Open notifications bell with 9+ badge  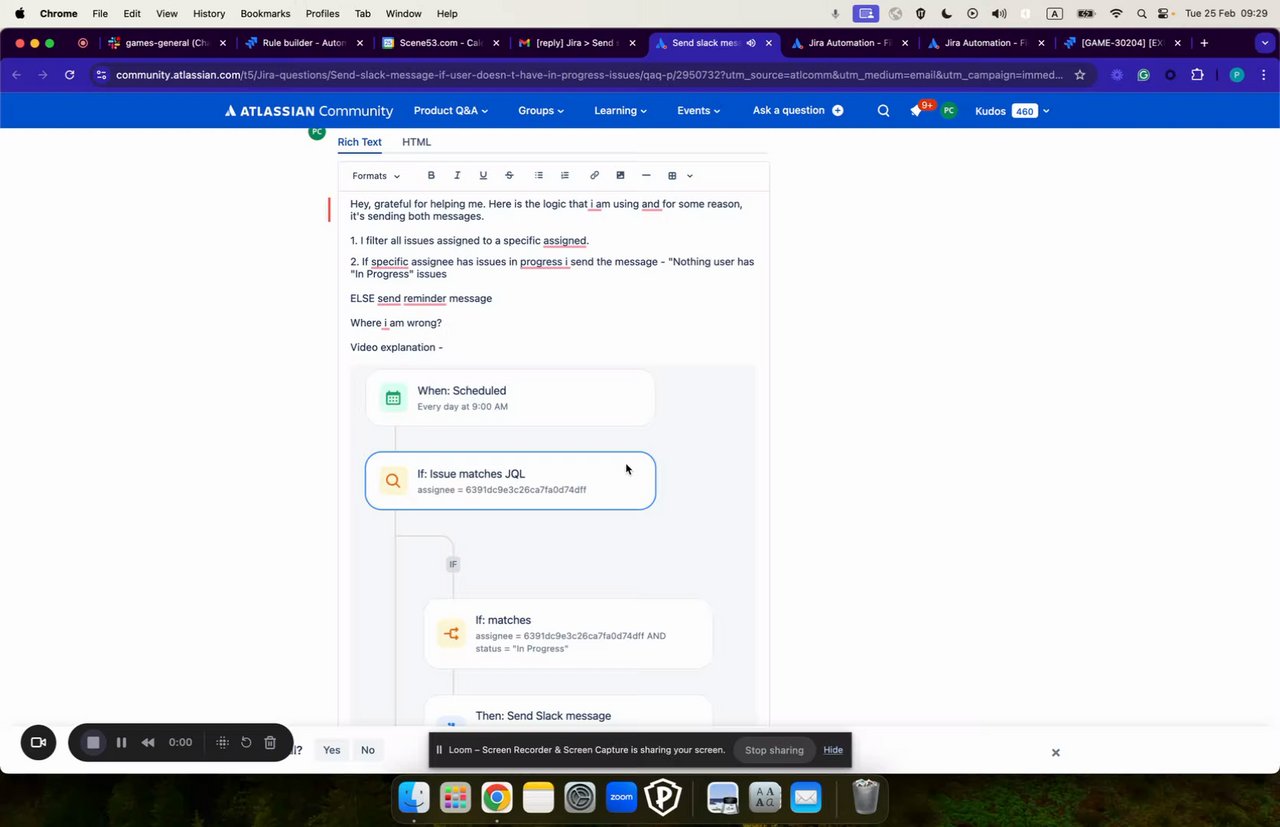(x=917, y=110)
